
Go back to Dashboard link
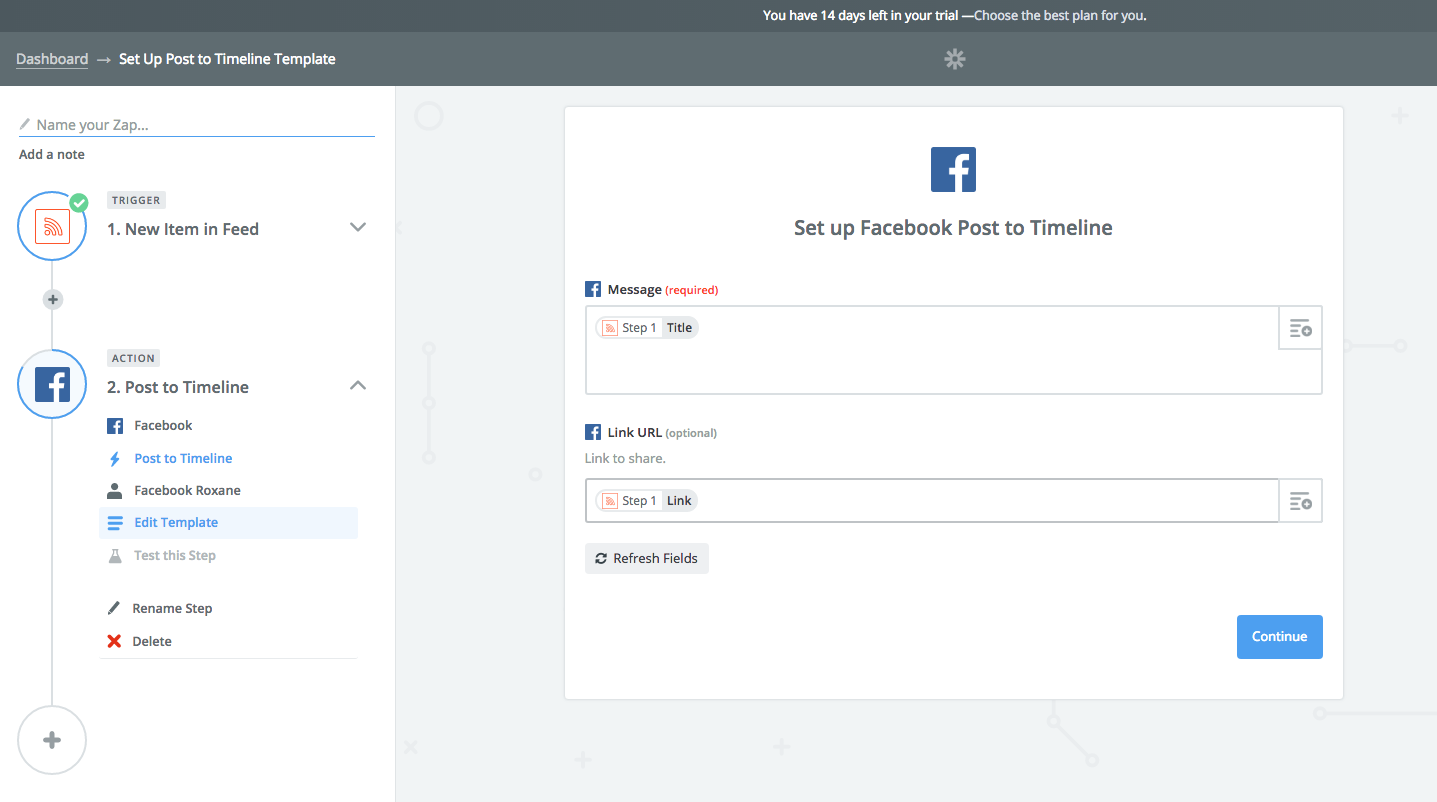[52, 59]
